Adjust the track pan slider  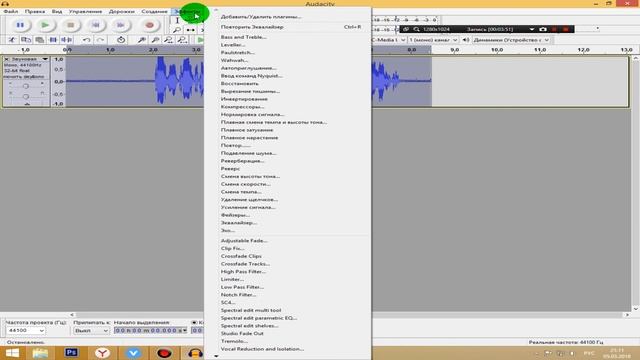(x=26, y=96)
